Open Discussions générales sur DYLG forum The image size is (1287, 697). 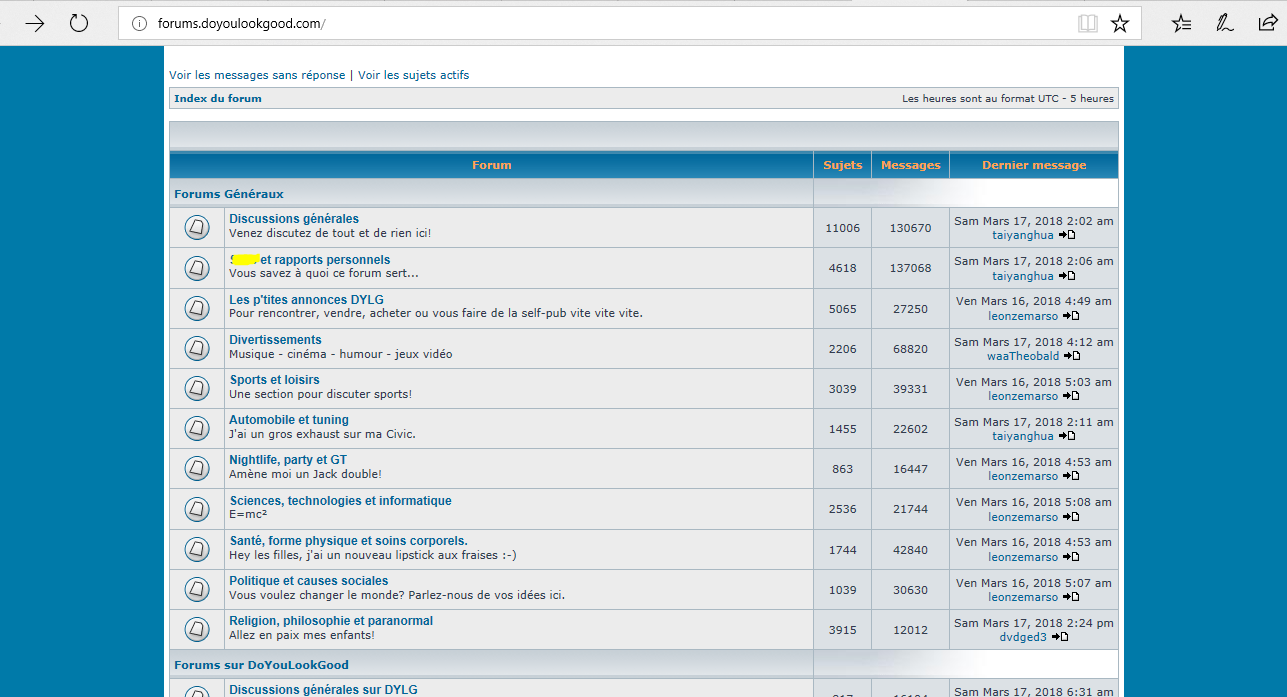323,690
